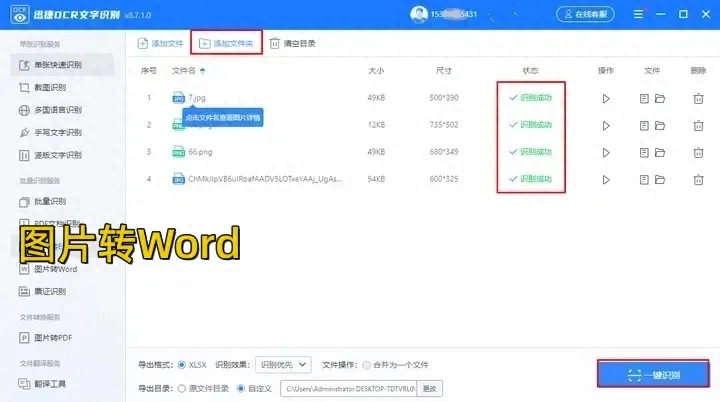The height and width of the screenshot is (402, 720).
Task: Click the export path input field
Action: pyautogui.click(x=349, y=389)
